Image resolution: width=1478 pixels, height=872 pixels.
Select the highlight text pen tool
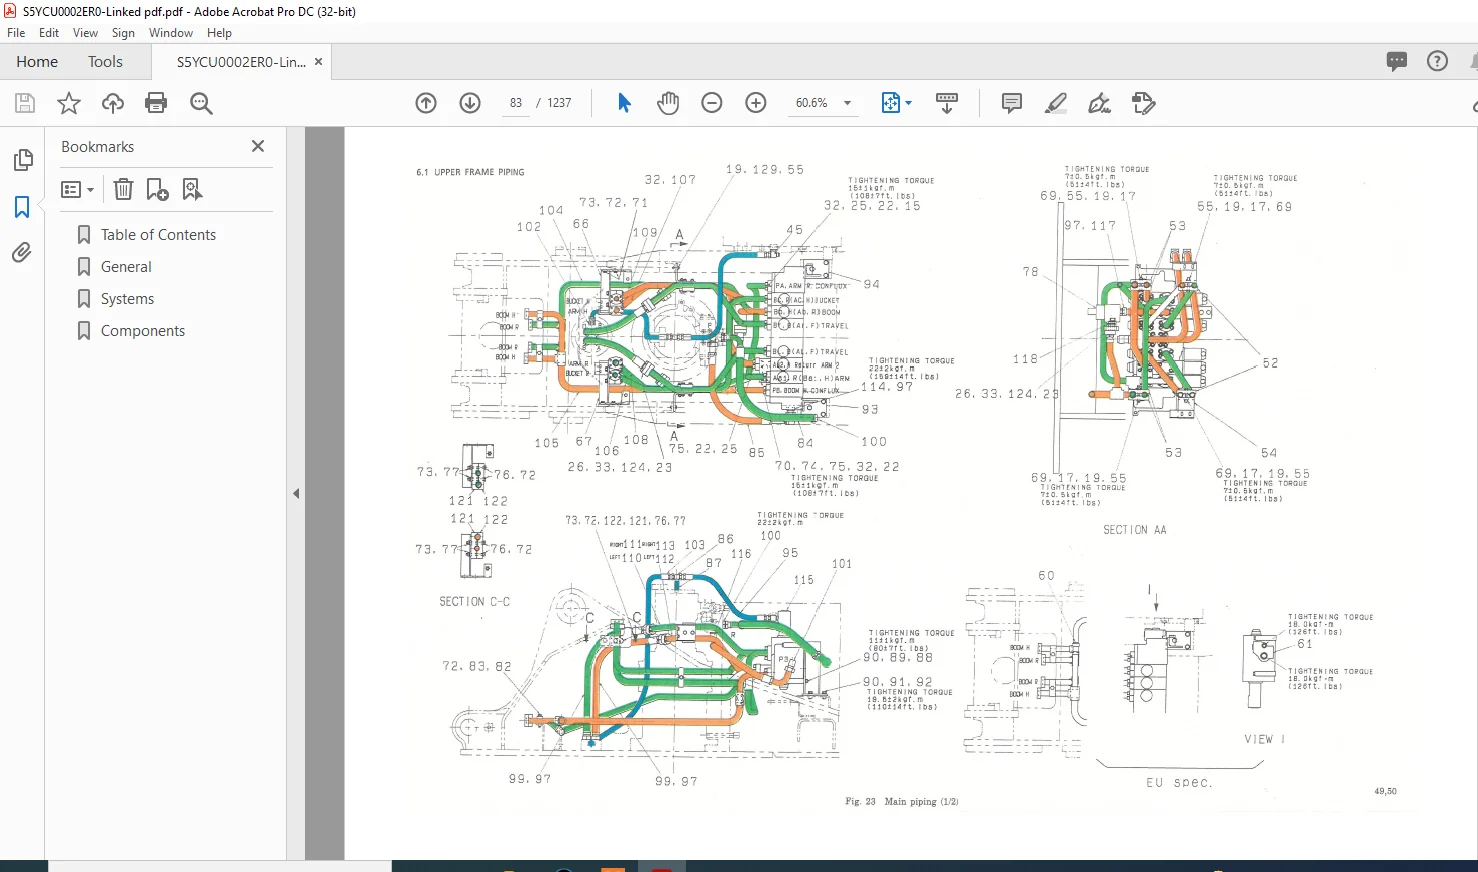1056,103
